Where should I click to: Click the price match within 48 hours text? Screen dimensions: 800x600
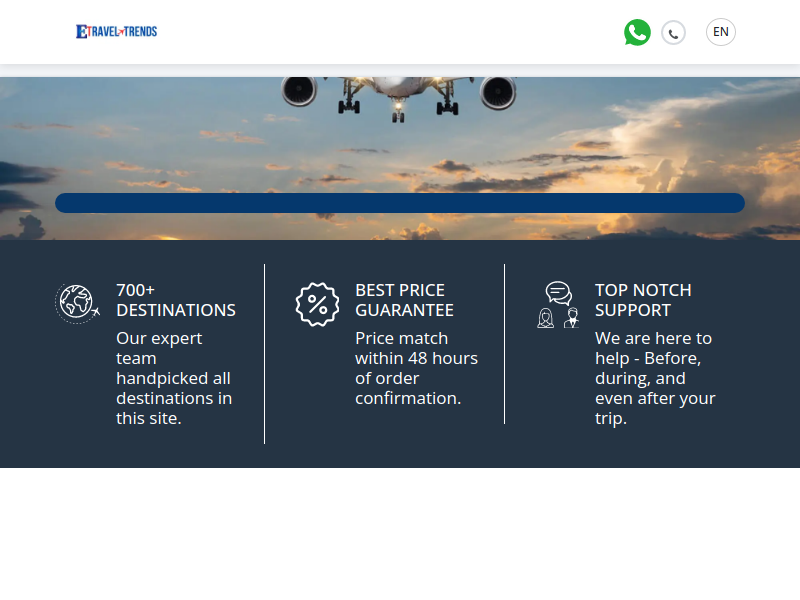tap(416, 368)
